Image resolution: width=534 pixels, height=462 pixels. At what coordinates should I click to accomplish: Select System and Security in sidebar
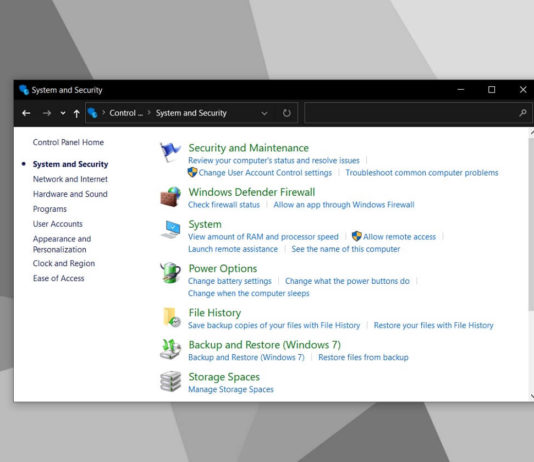pyautogui.click(x=70, y=164)
